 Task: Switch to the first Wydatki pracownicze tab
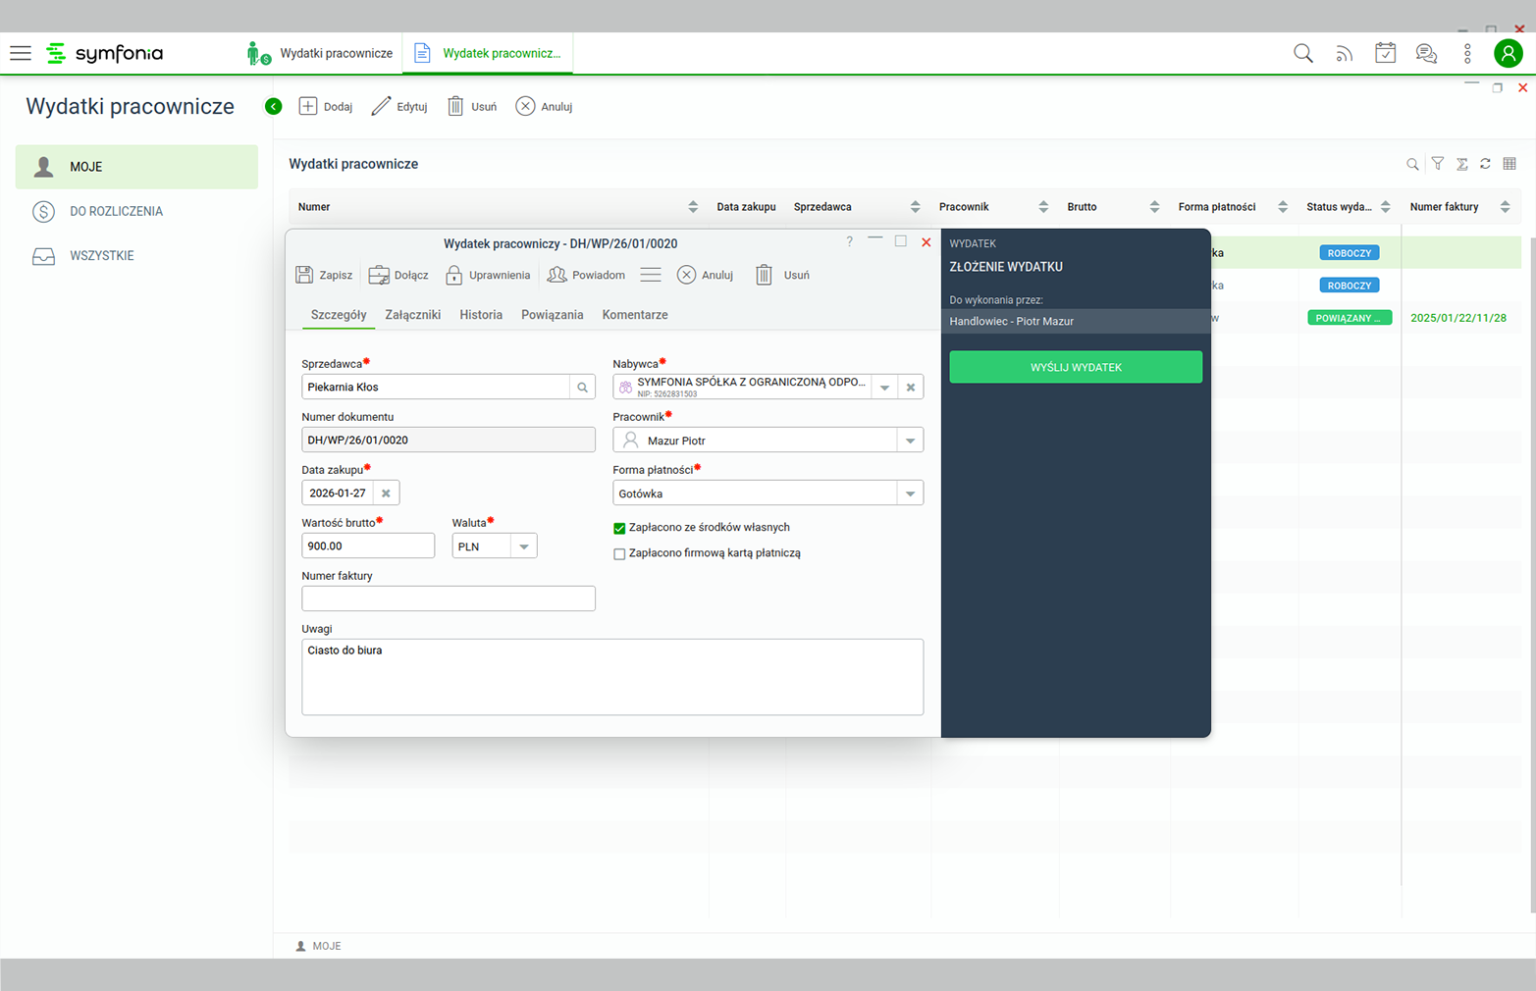[320, 53]
